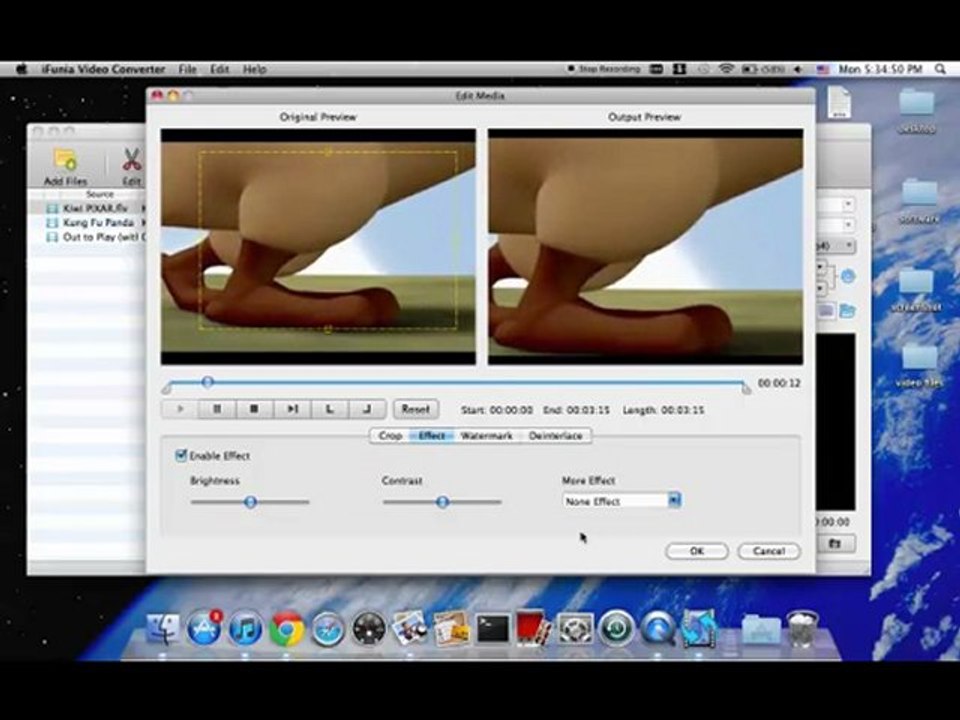Open the video files desktop folder
960x720 pixels.
click(919, 365)
